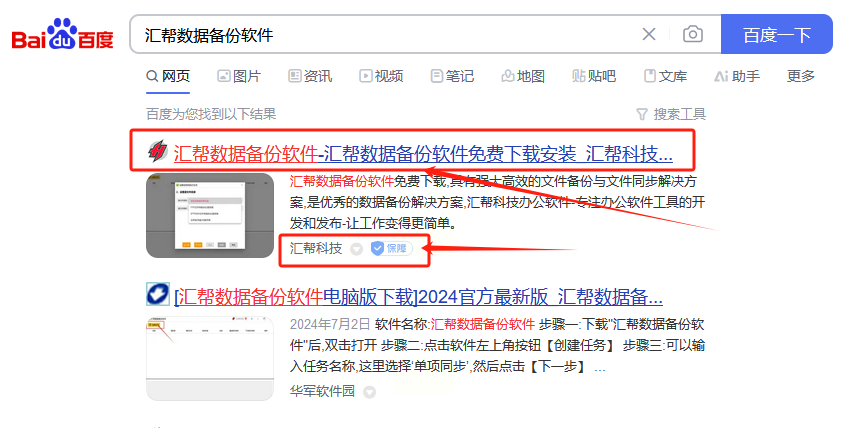This screenshot has width=847, height=428.
Task: Expand dropdown arrow next to 汇帮科技
Action: coord(356,249)
